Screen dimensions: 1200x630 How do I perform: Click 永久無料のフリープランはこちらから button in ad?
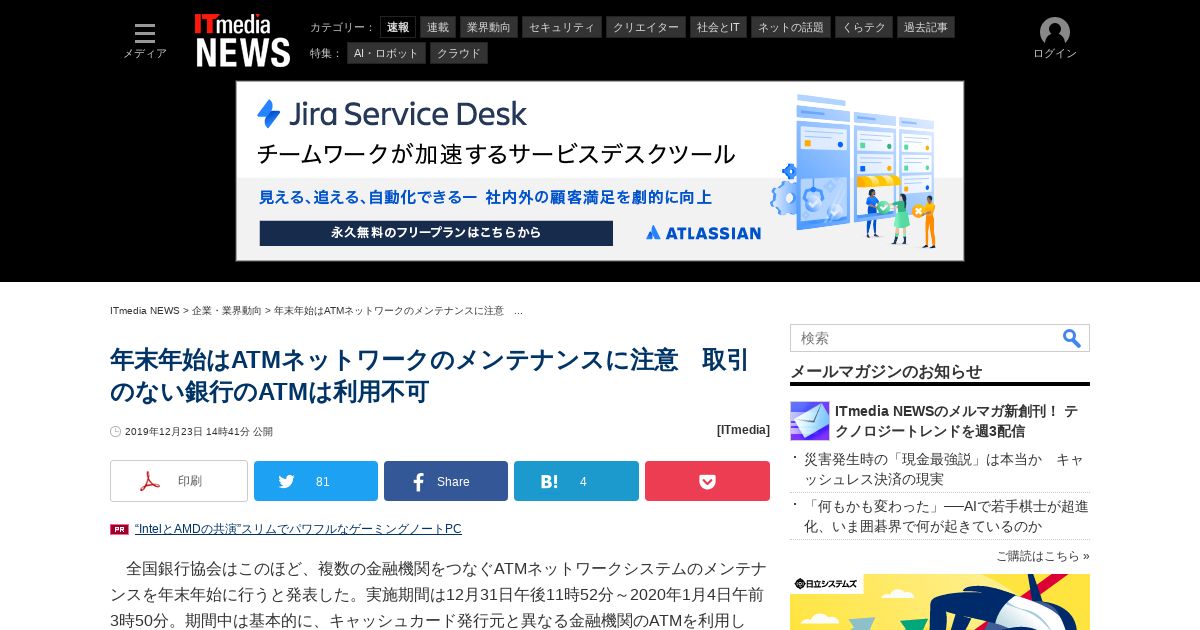point(436,233)
